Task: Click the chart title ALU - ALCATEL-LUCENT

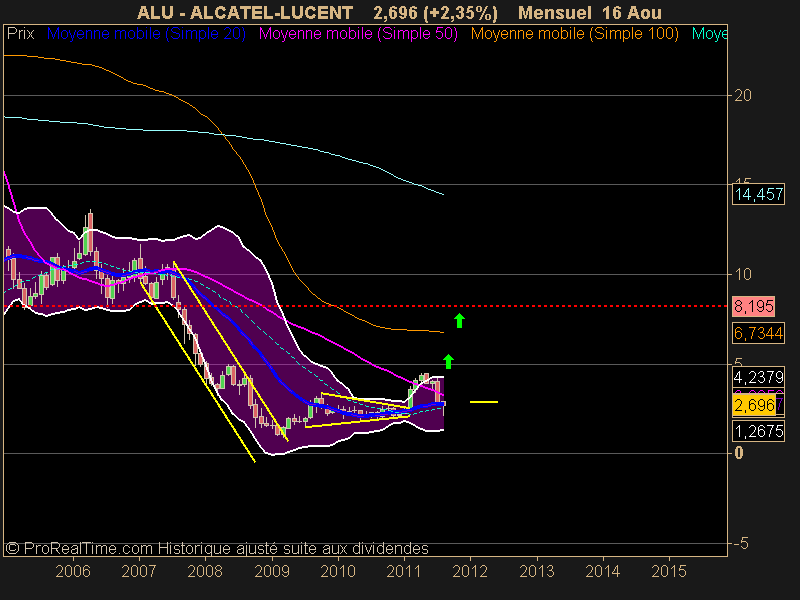Action: pos(245,12)
